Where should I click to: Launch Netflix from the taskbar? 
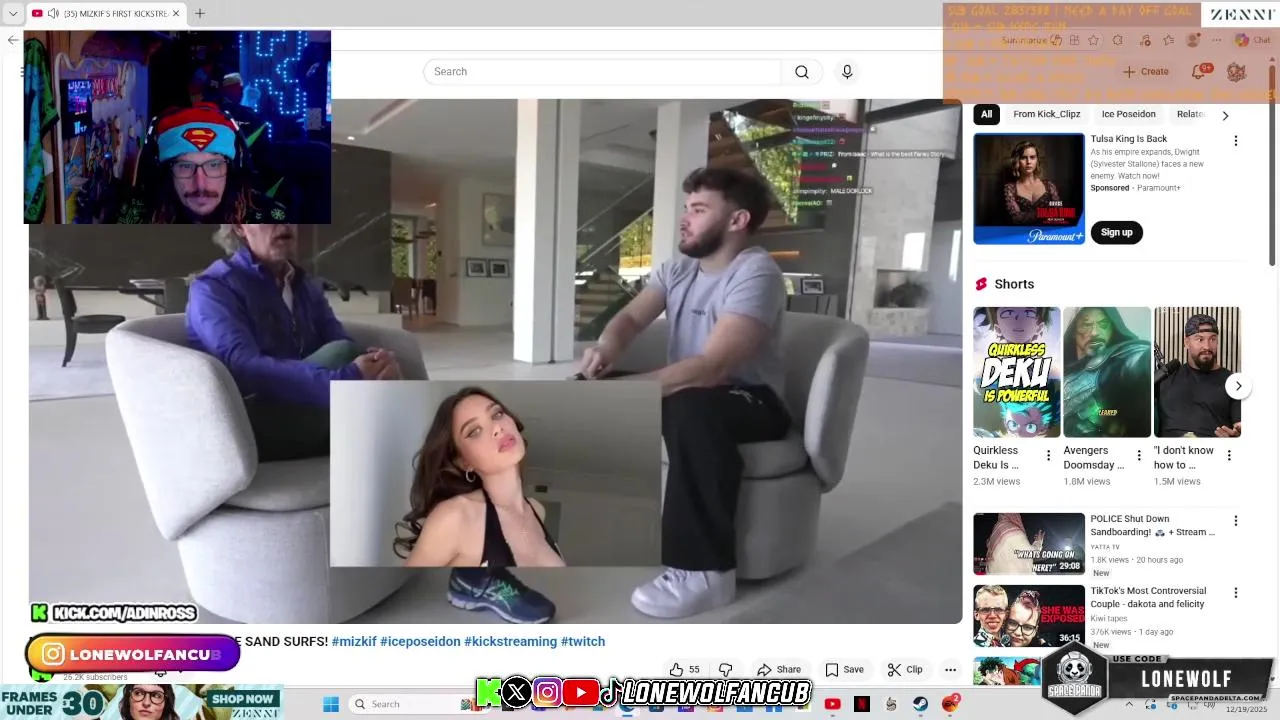[862, 704]
